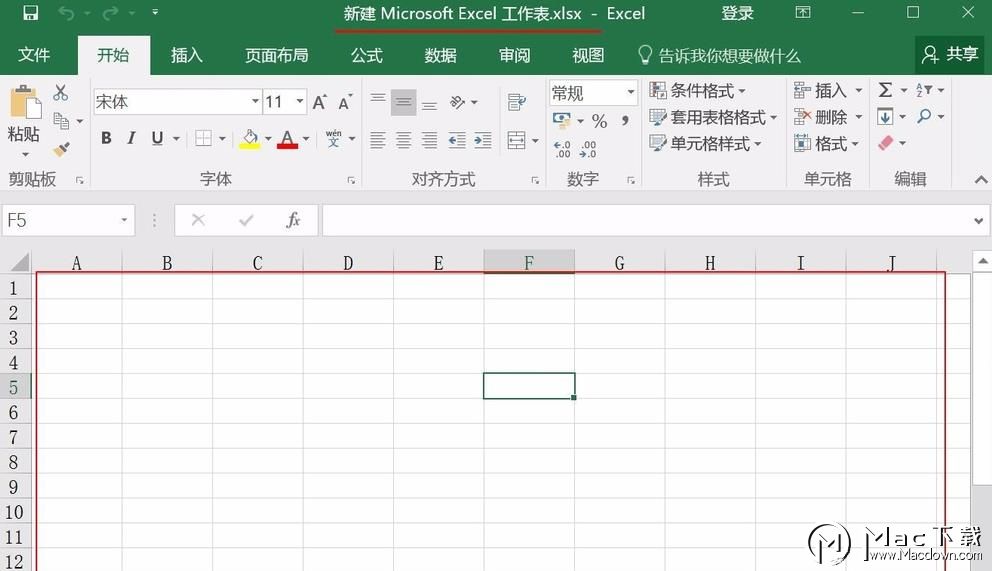The width and height of the screenshot is (992, 571).
Task: Switch to 插入 ribbon tab
Action: 187,56
